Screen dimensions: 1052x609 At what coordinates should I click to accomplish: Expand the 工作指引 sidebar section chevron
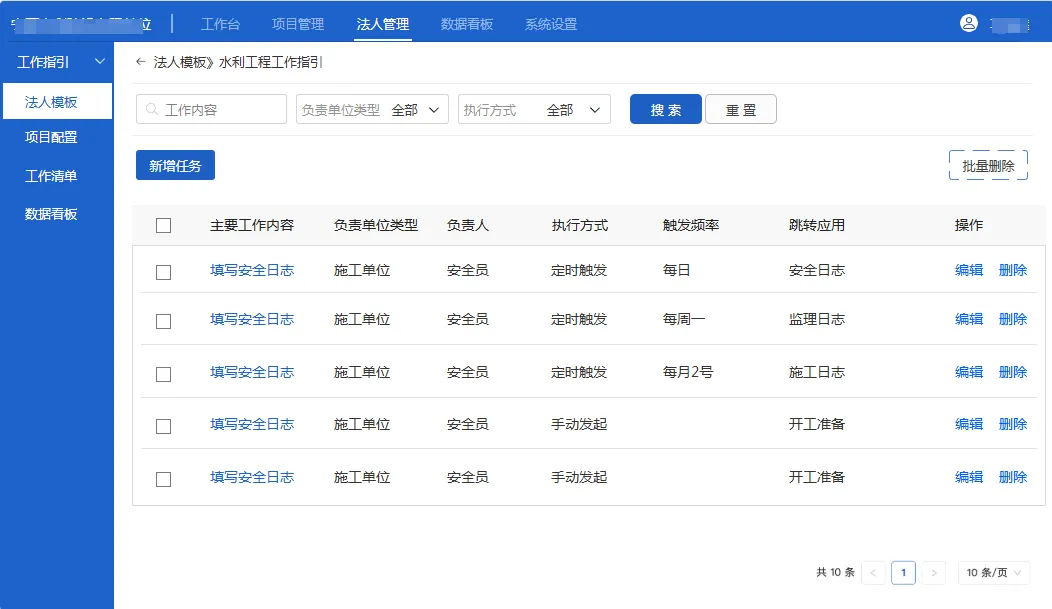pyautogui.click(x=100, y=62)
